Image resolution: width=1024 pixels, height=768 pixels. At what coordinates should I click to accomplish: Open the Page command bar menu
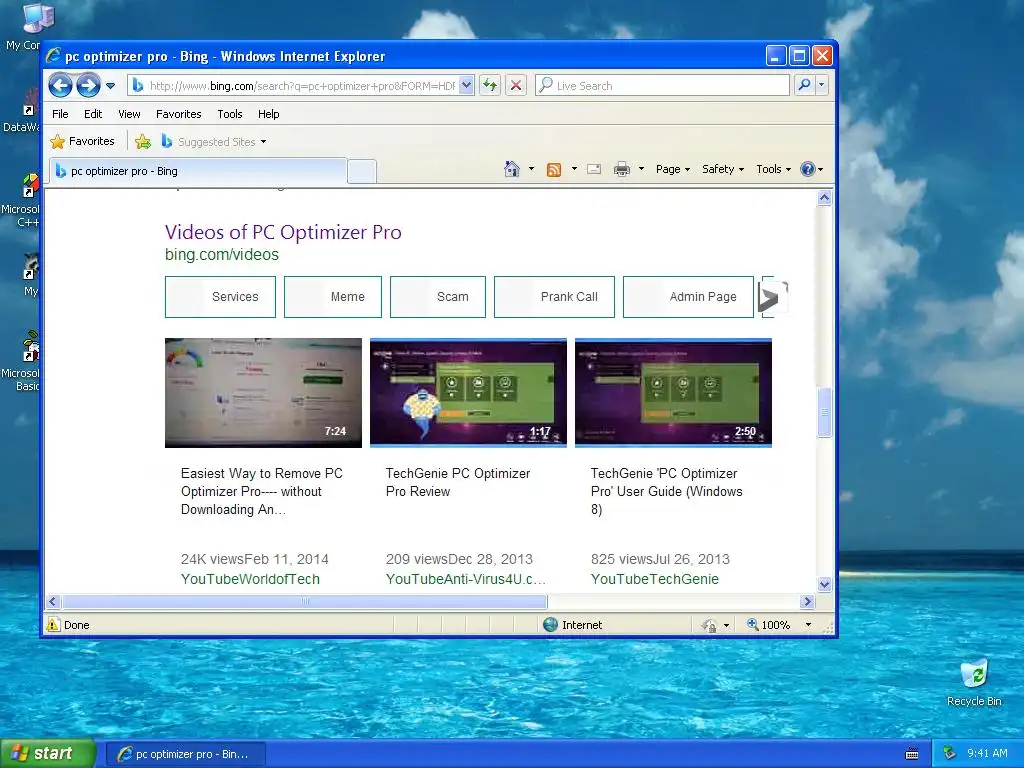point(673,169)
